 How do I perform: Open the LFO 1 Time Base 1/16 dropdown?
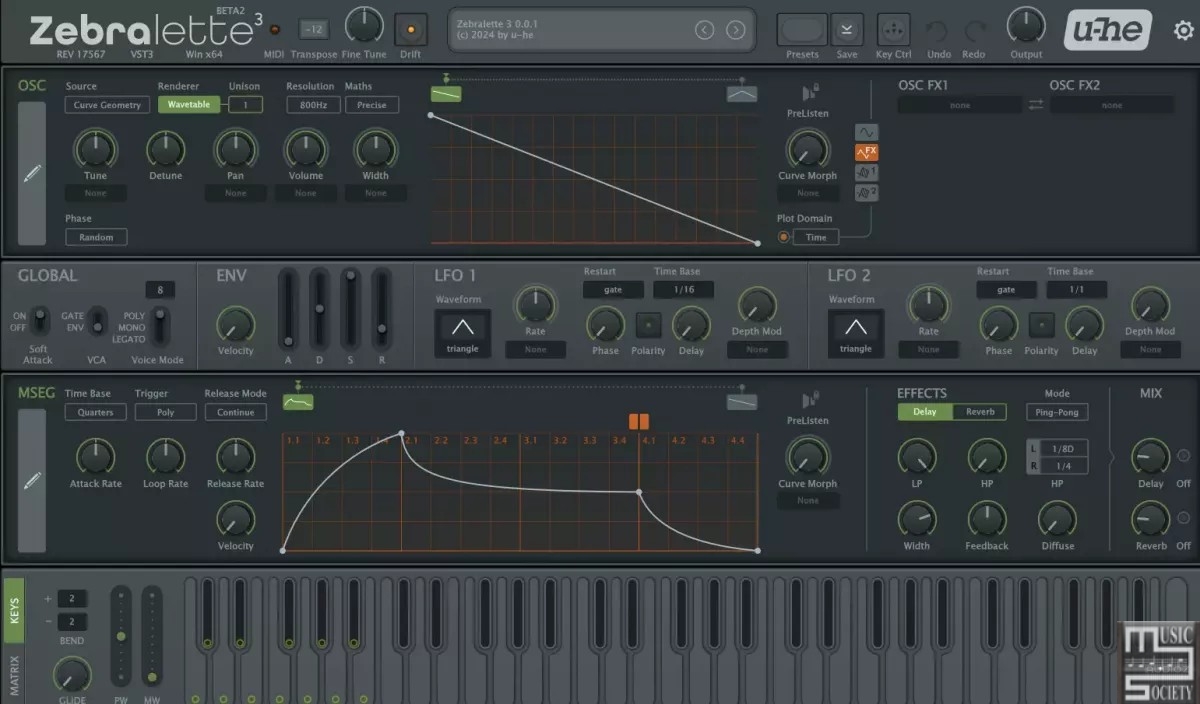683,290
